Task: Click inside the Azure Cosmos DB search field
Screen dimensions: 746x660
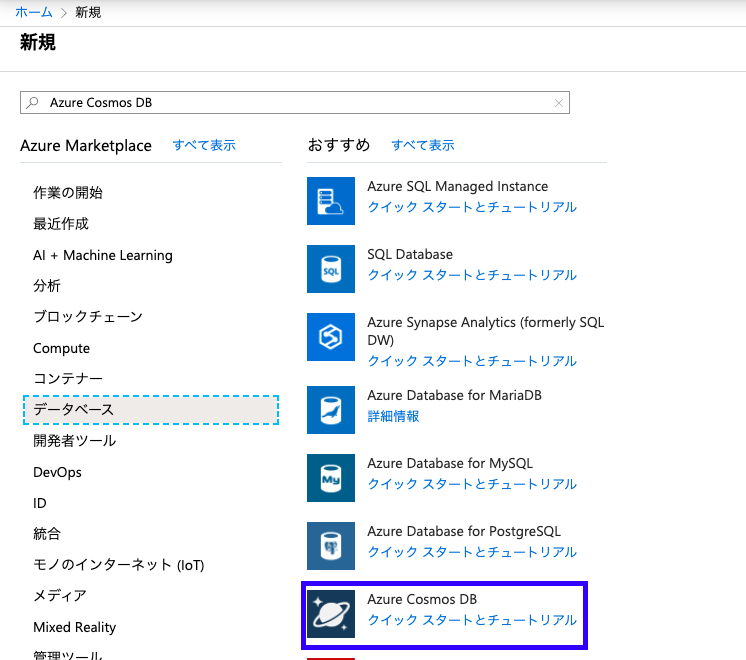Action: 294,103
